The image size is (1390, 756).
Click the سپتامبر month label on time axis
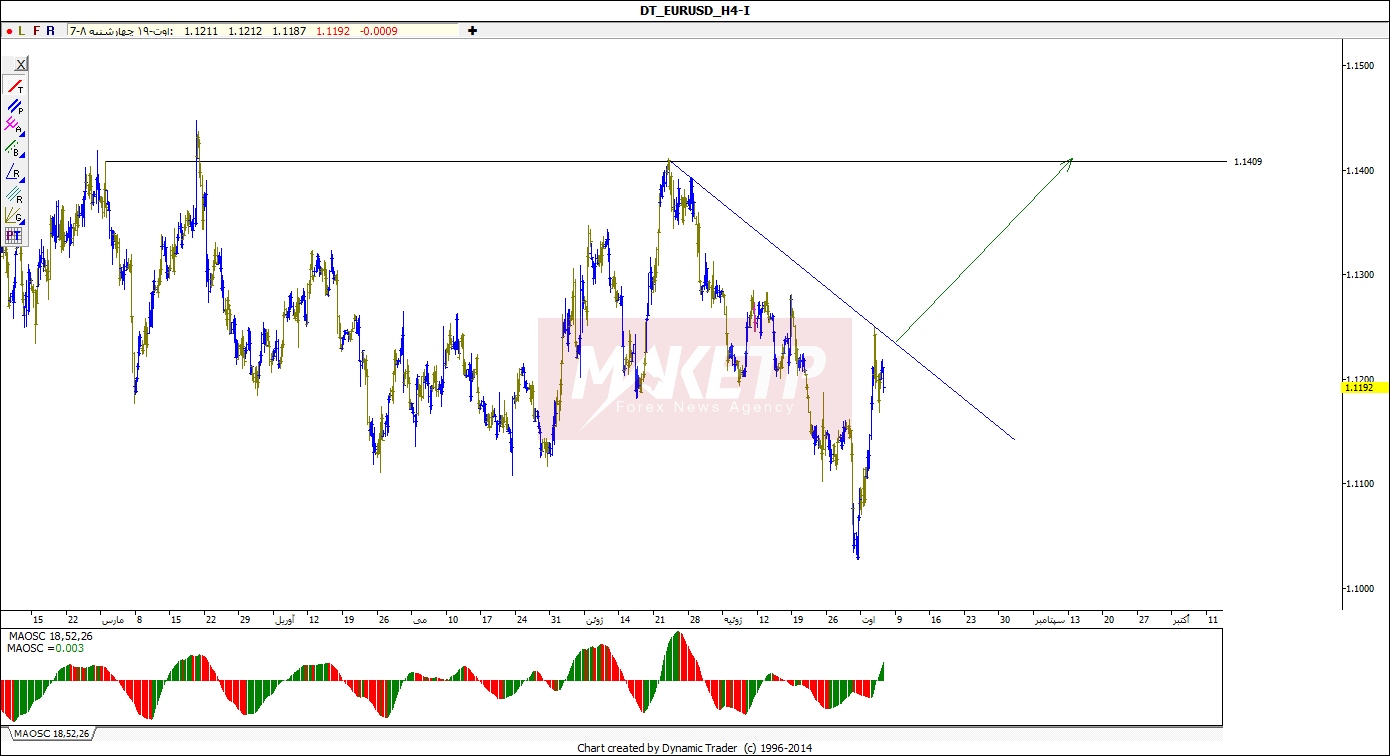pos(1051,620)
